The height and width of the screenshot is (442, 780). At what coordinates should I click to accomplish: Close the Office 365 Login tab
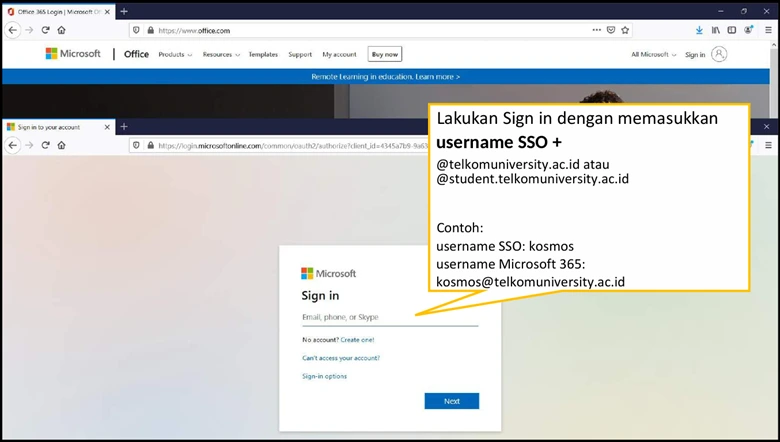coord(107,12)
